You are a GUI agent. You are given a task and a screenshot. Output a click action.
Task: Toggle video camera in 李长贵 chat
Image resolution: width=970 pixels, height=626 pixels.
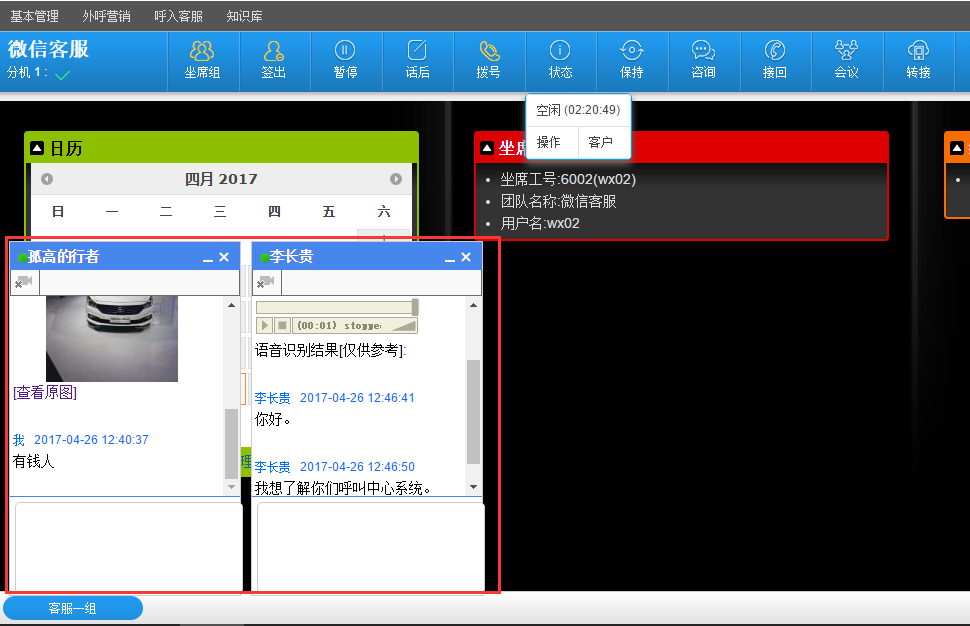pos(266,283)
